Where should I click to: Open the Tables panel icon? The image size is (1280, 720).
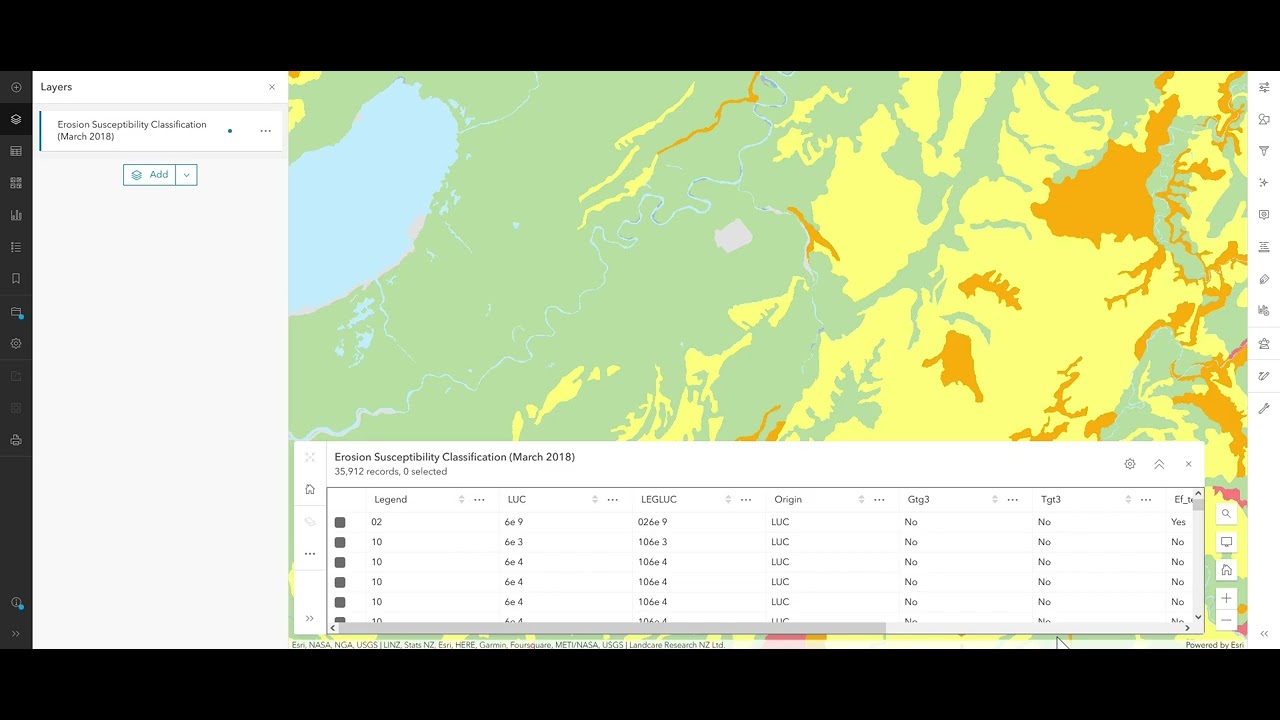[16, 151]
